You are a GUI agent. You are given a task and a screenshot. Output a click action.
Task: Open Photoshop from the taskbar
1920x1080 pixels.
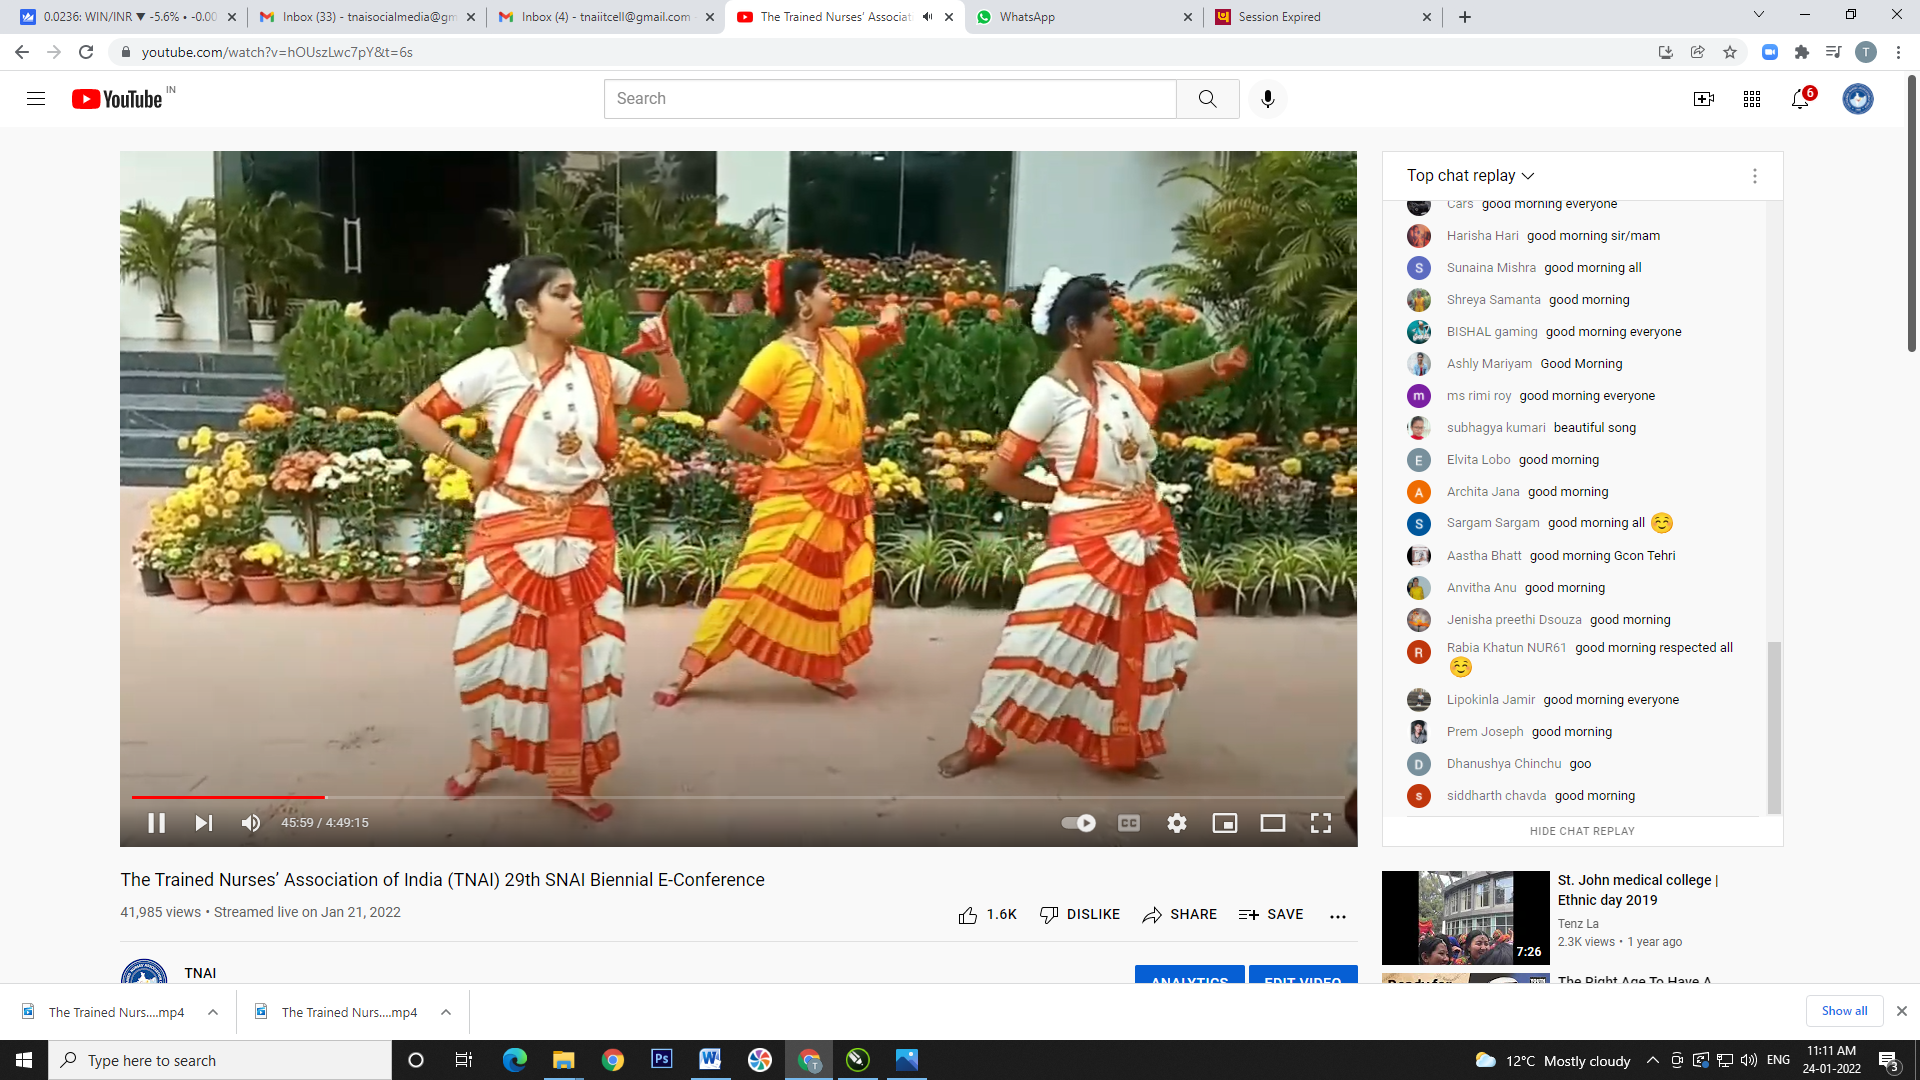(x=662, y=1060)
